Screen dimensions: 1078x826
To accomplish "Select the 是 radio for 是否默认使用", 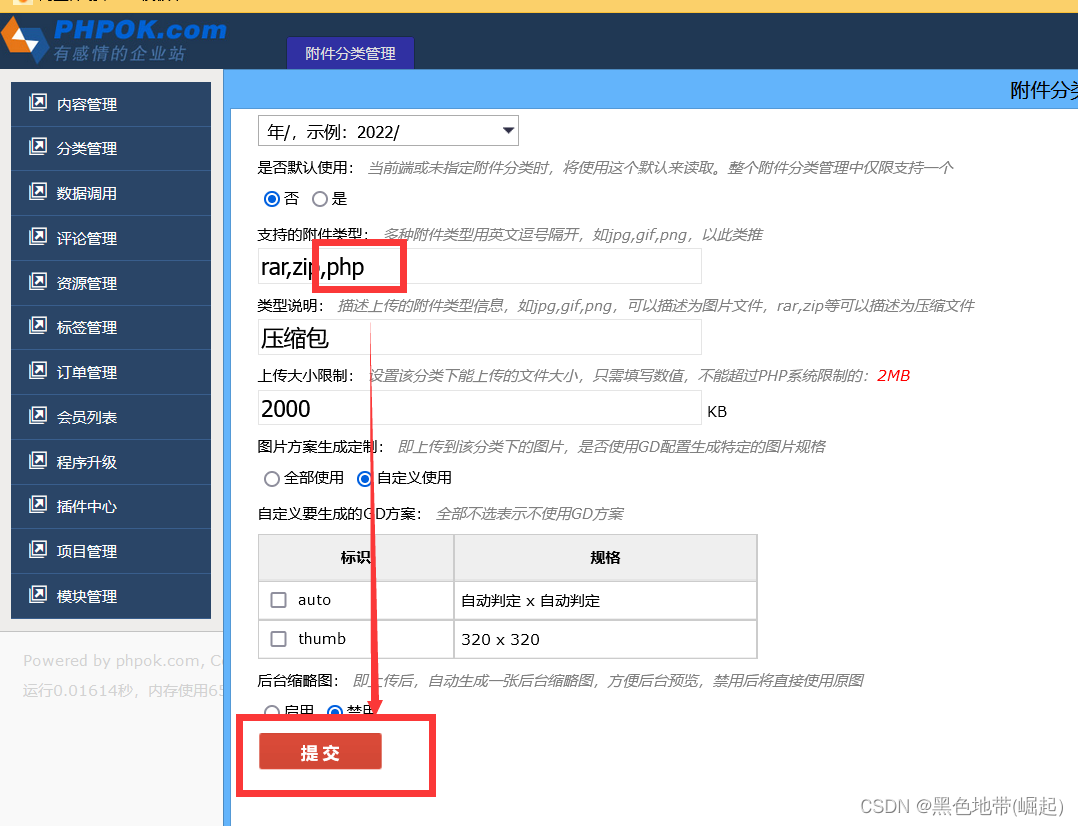I will [x=318, y=199].
